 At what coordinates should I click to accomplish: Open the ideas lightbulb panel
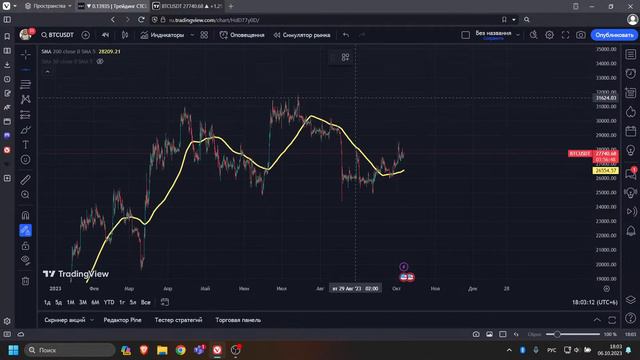point(631,150)
